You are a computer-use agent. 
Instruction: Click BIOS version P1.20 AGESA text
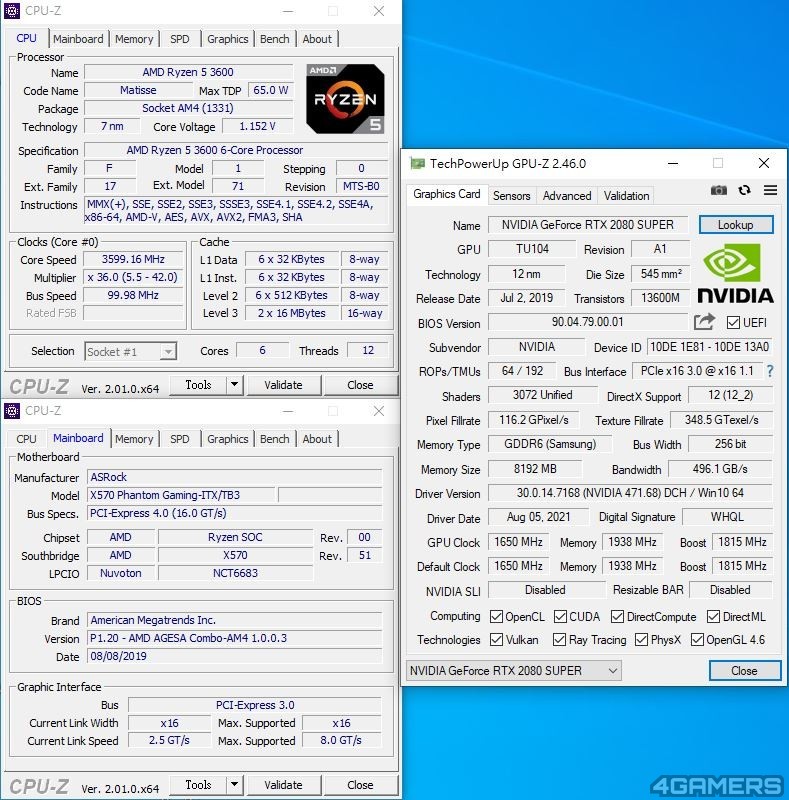pos(234,638)
